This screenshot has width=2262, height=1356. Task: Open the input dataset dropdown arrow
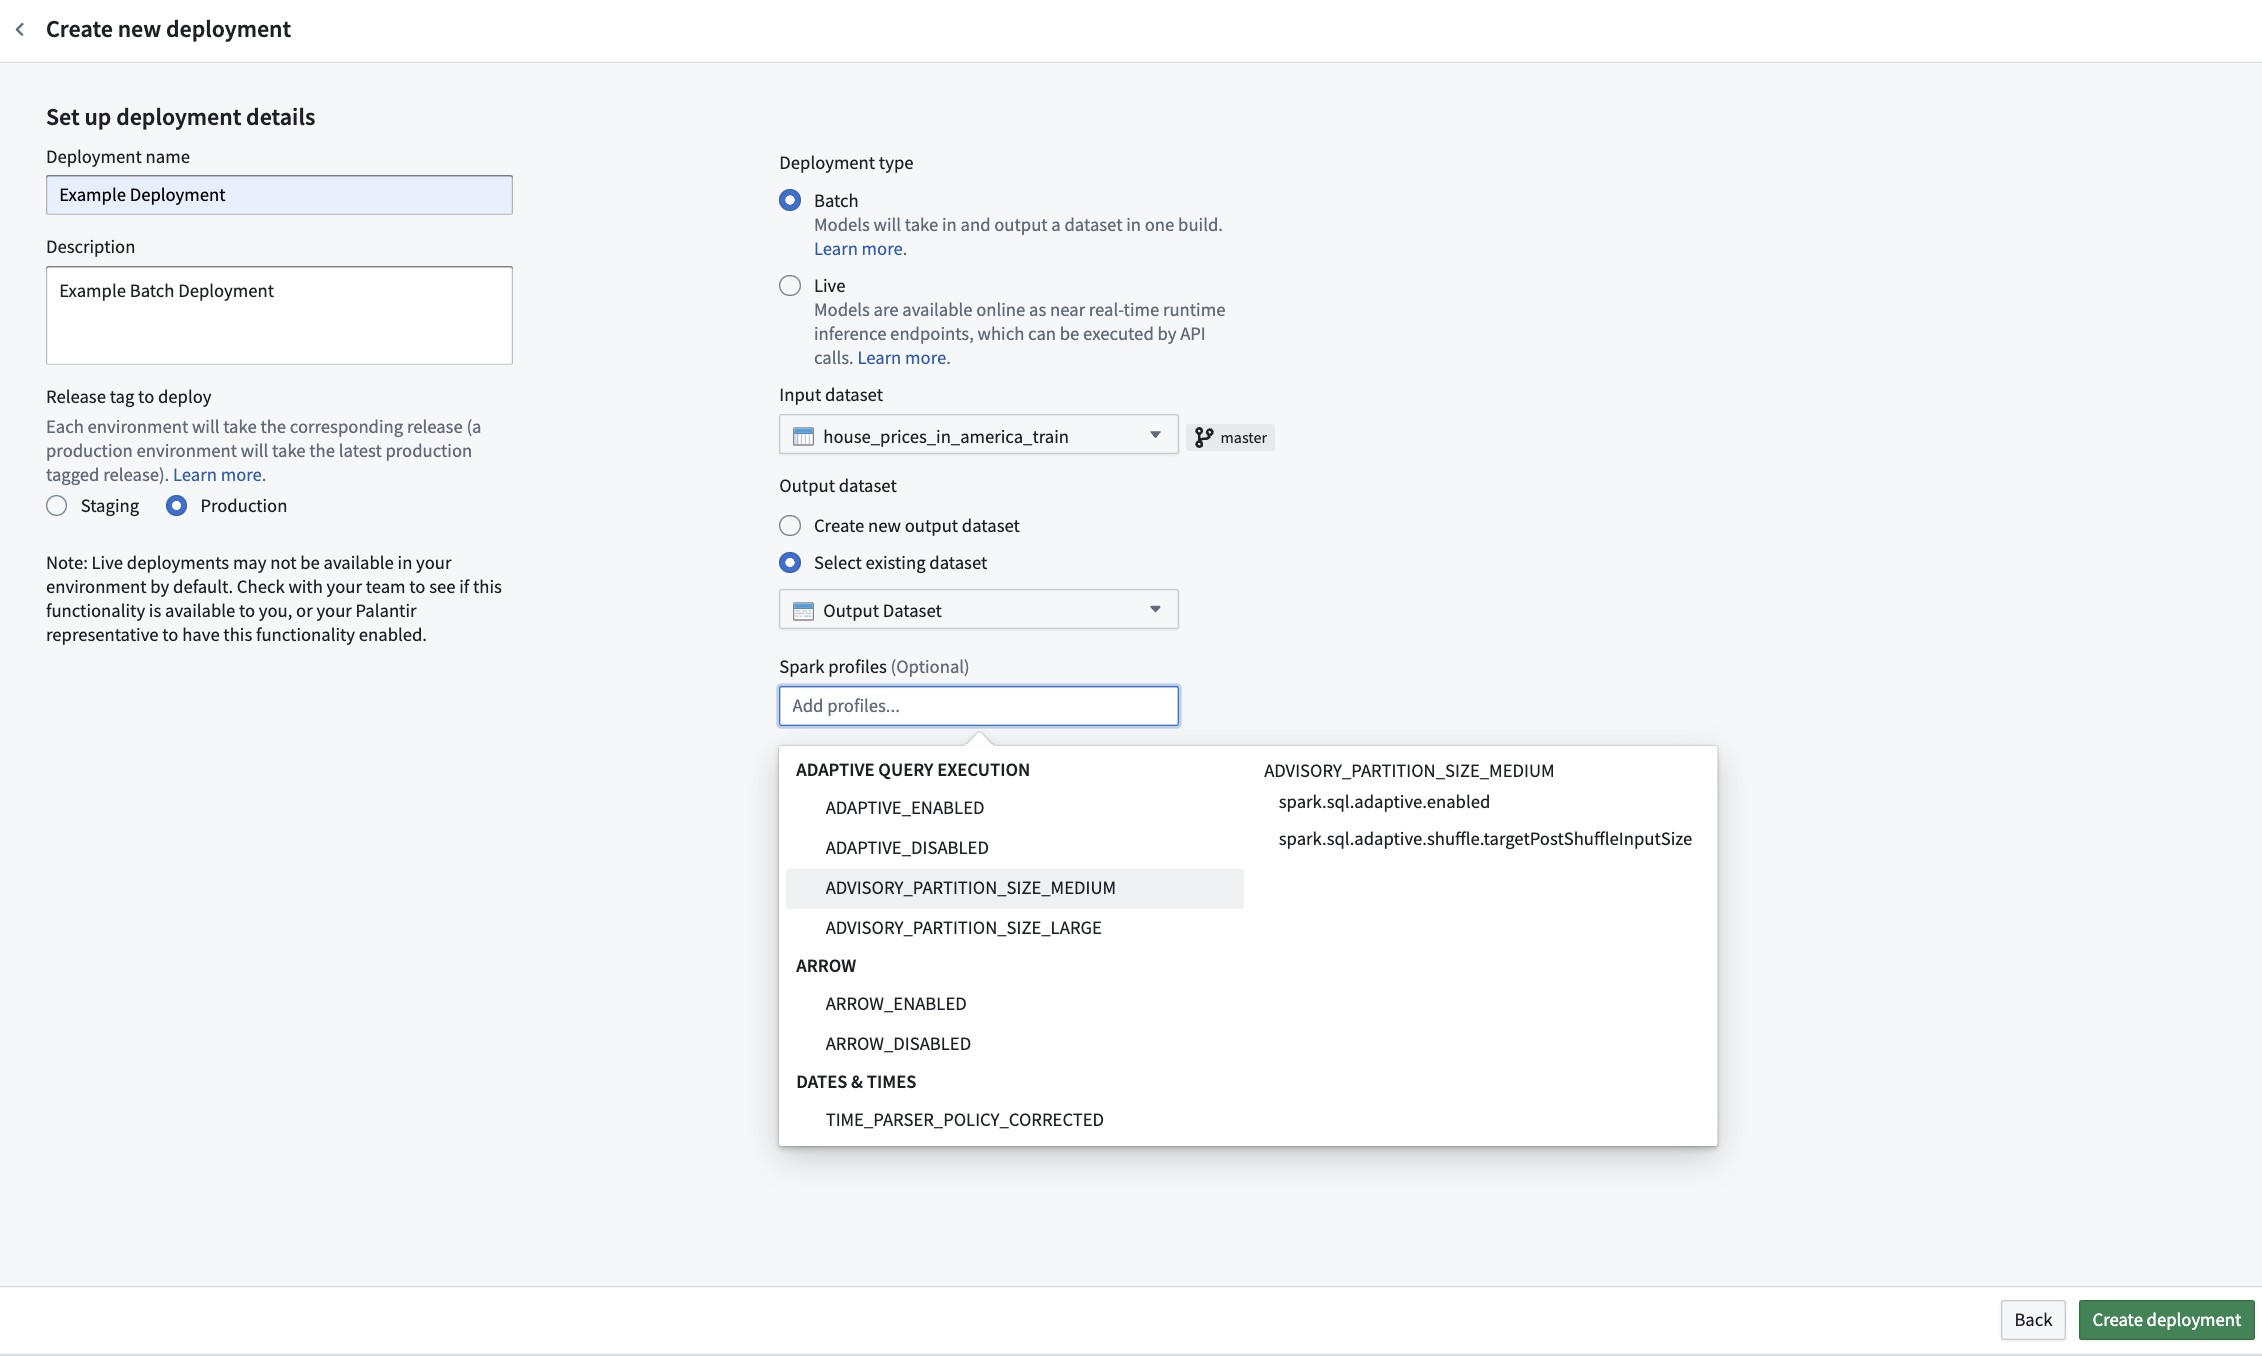pyautogui.click(x=1155, y=435)
